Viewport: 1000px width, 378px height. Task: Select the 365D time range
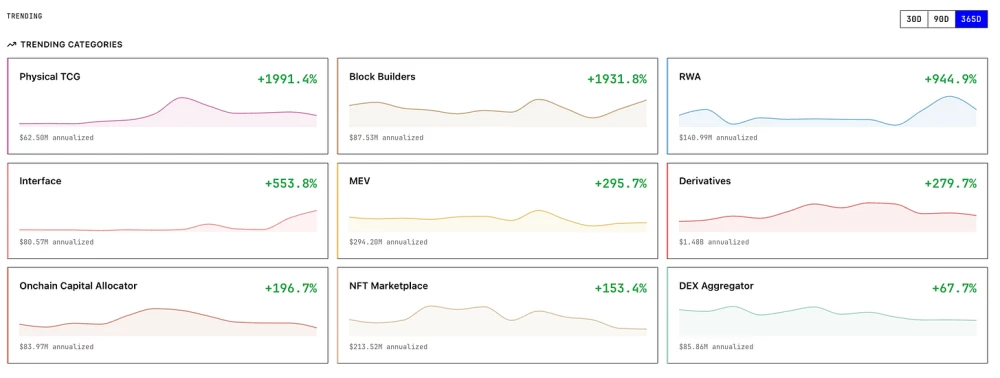pos(971,19)
